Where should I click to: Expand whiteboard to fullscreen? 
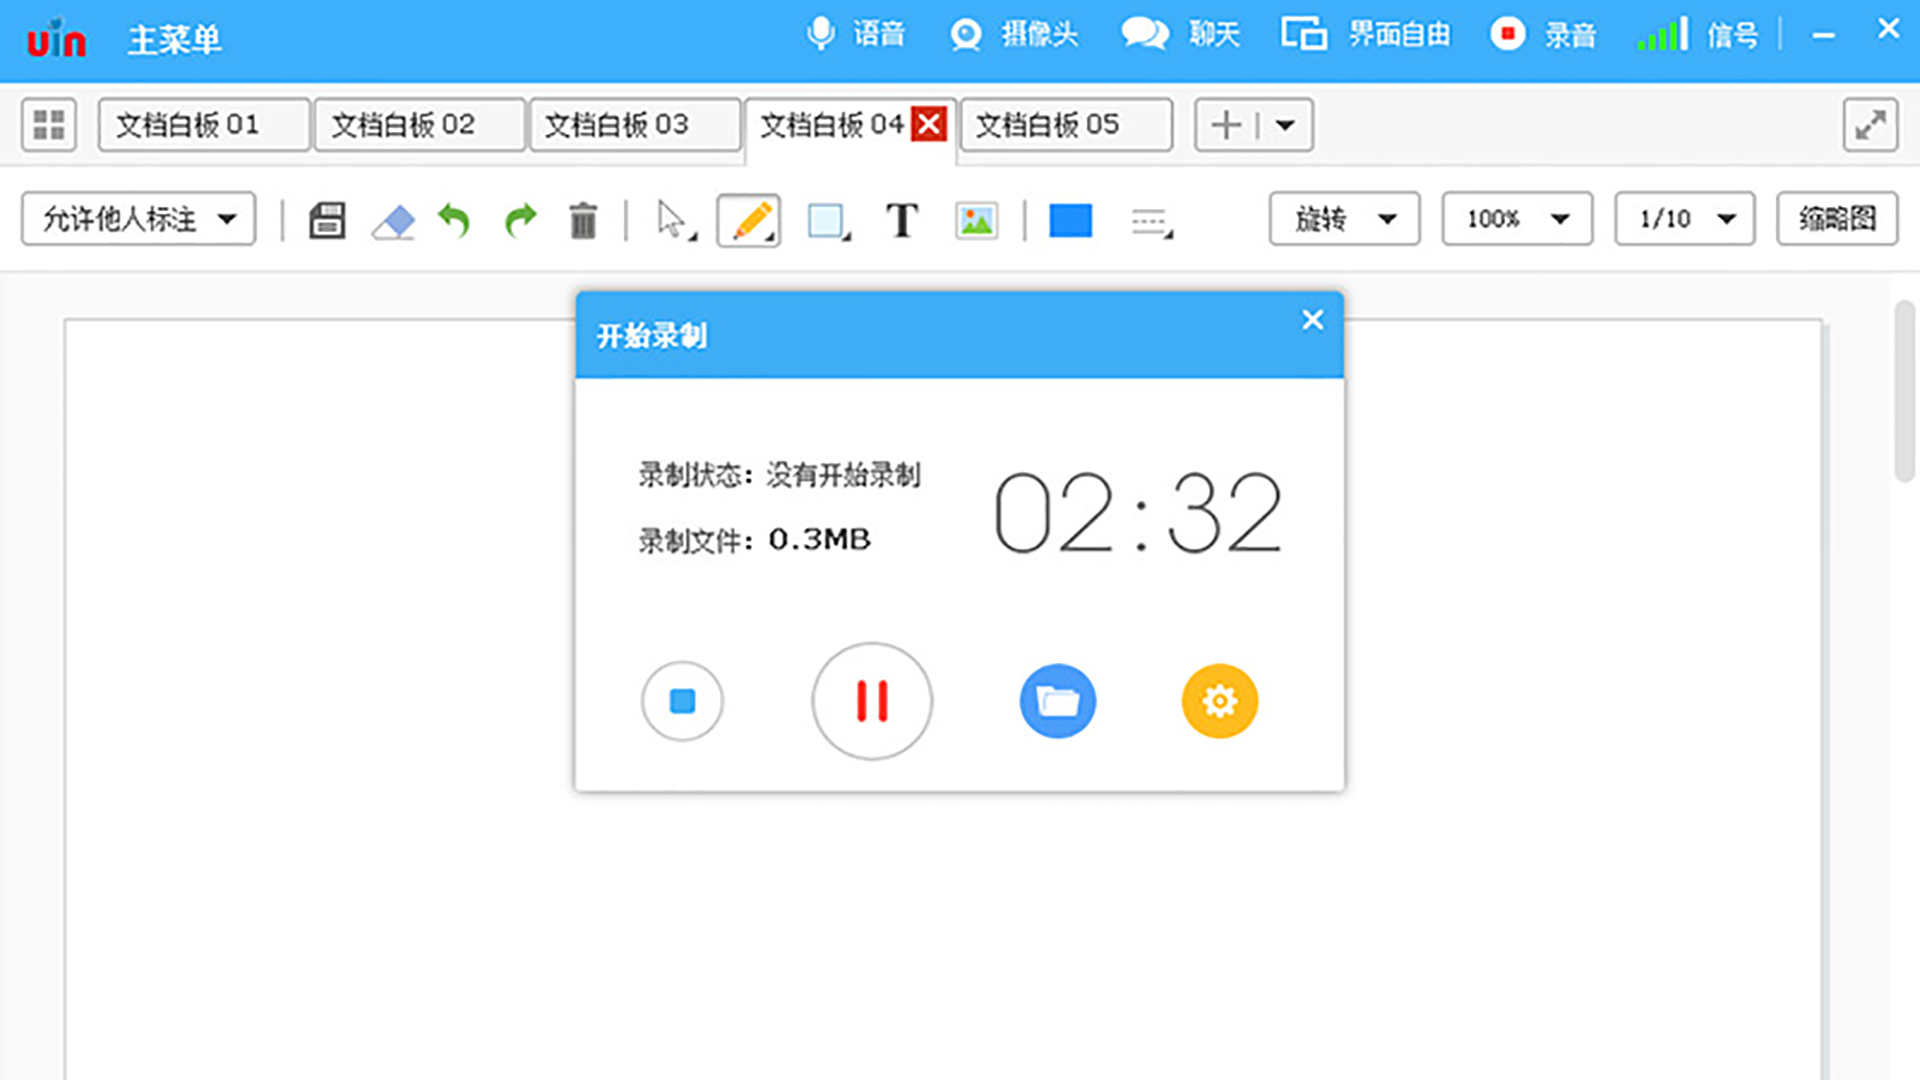(1870, 125)
